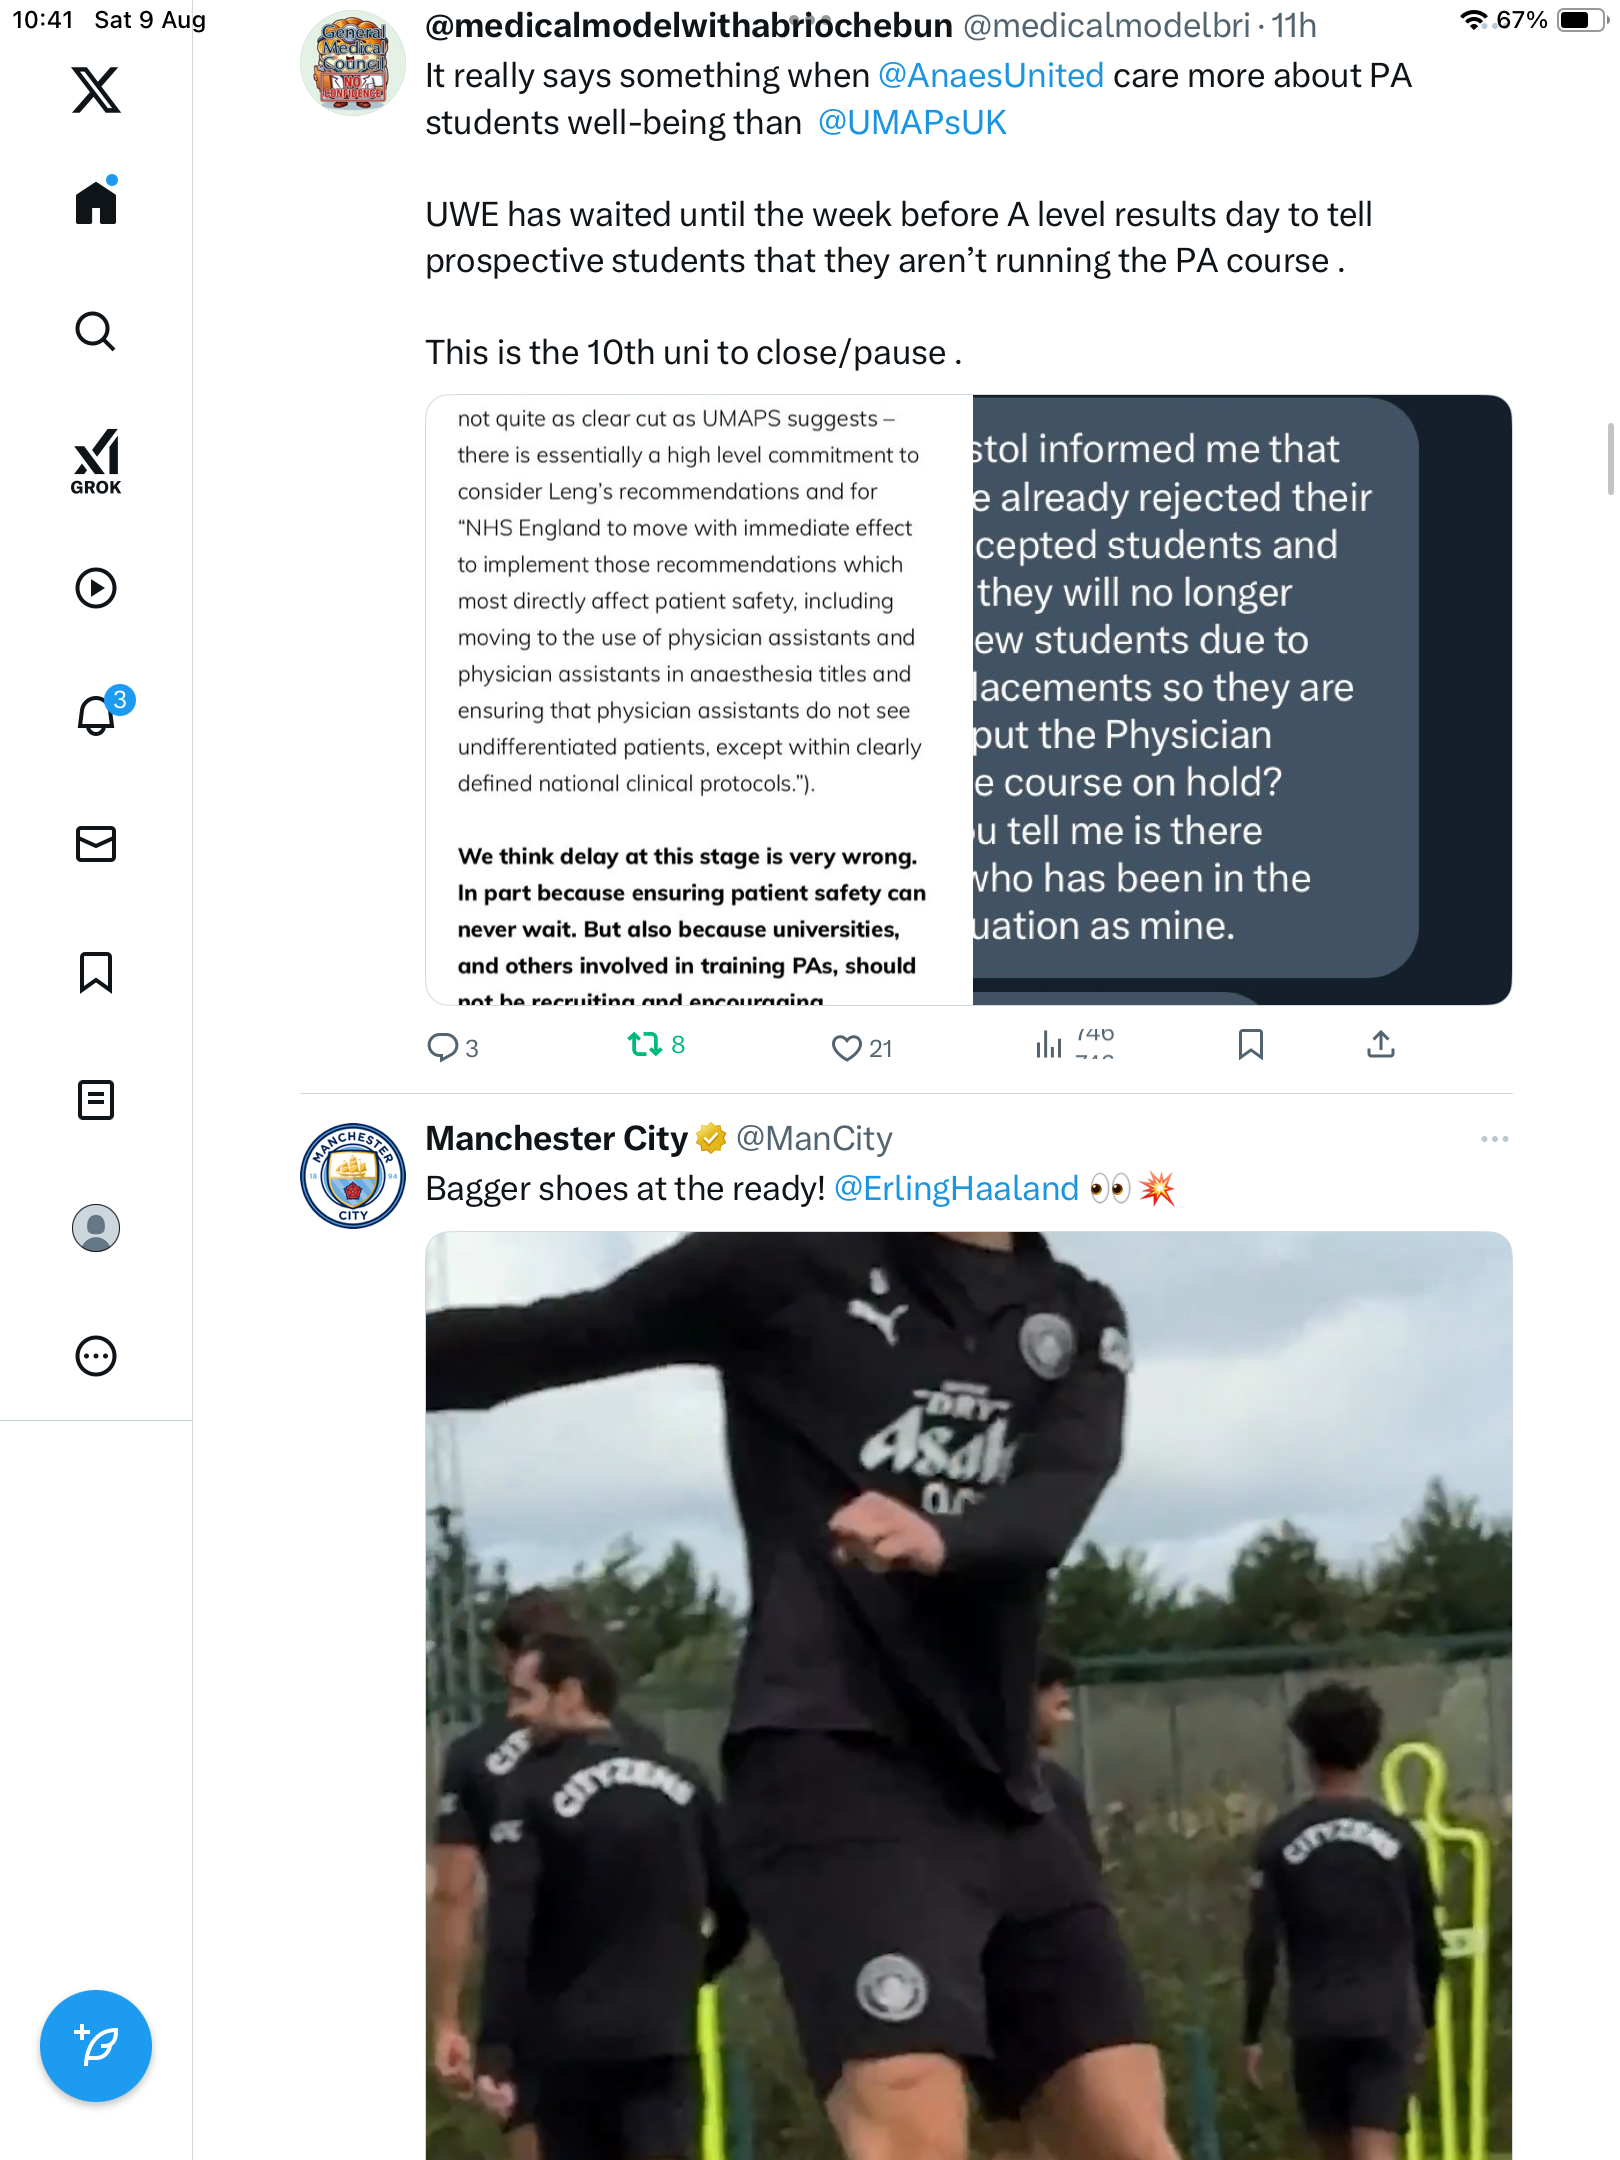Share the medicalmodel tweet

[x=1381, y=1045]
